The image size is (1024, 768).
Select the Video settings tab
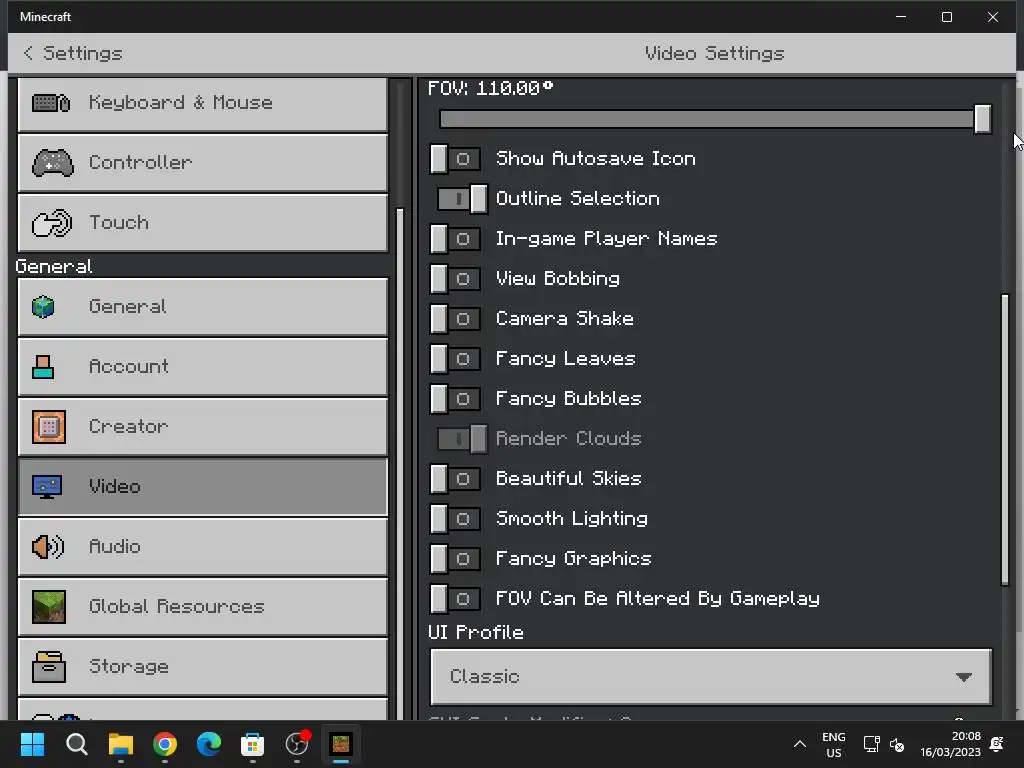[x=203, y=487]
